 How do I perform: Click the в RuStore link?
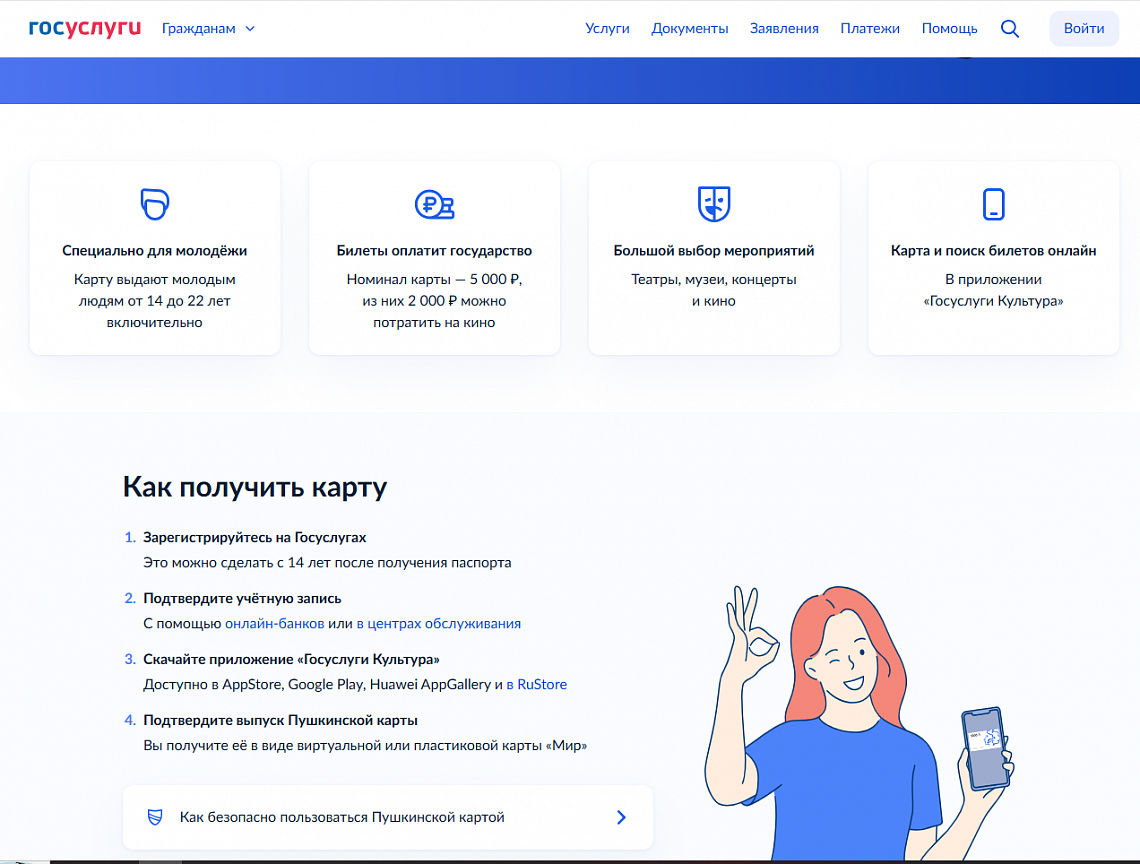(537, 684)
